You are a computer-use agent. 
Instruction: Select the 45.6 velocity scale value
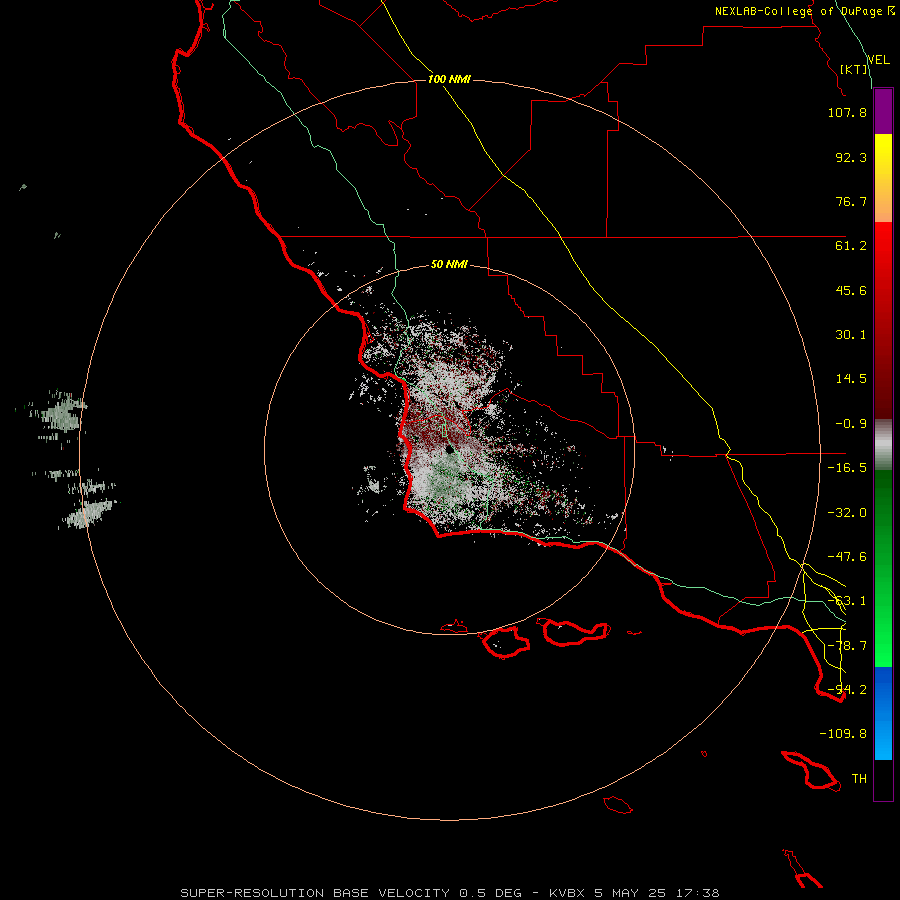click(851, 290)
